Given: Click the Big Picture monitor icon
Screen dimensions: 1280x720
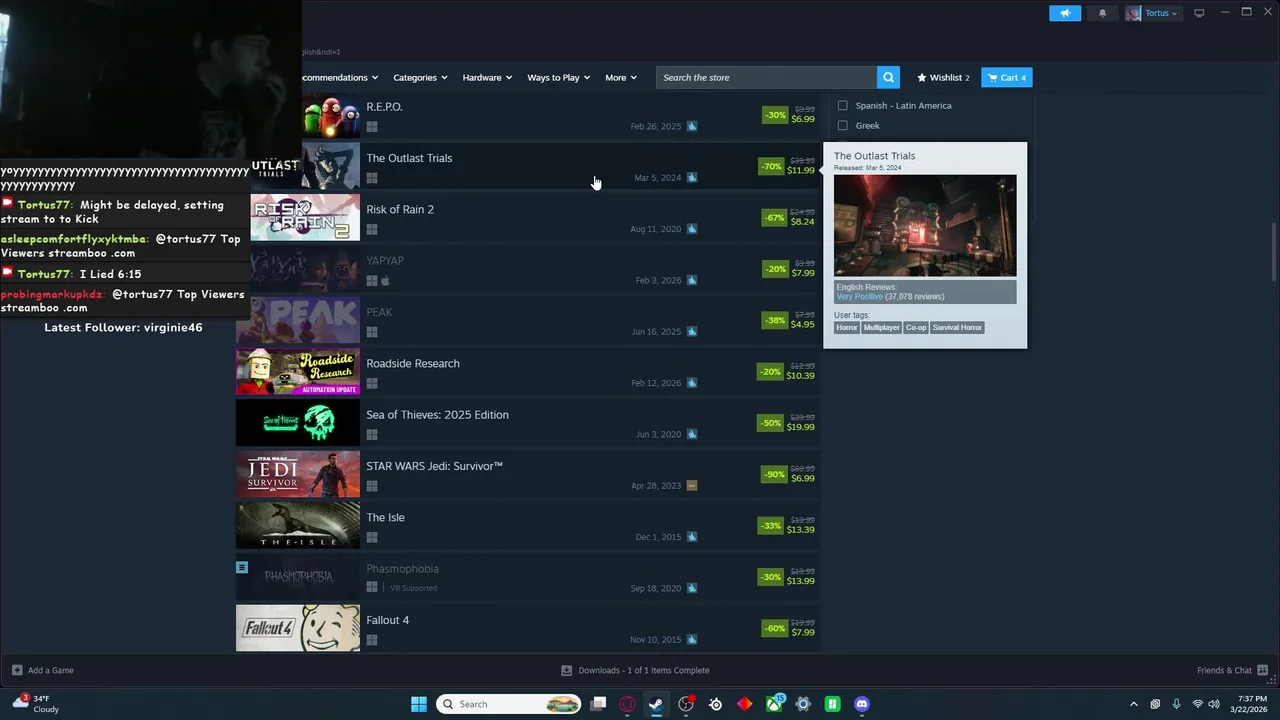Looking at the screenshot, I should [1199, 13].
